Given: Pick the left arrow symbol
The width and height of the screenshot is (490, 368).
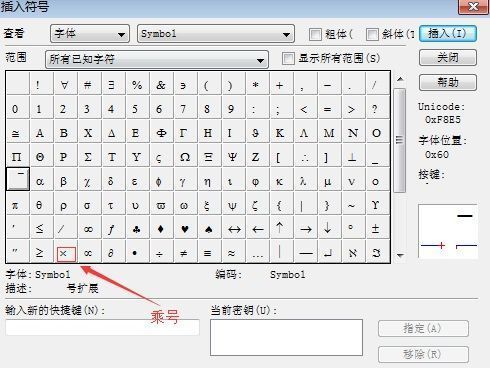Looking at the screenshot, I should pos(258,229).
